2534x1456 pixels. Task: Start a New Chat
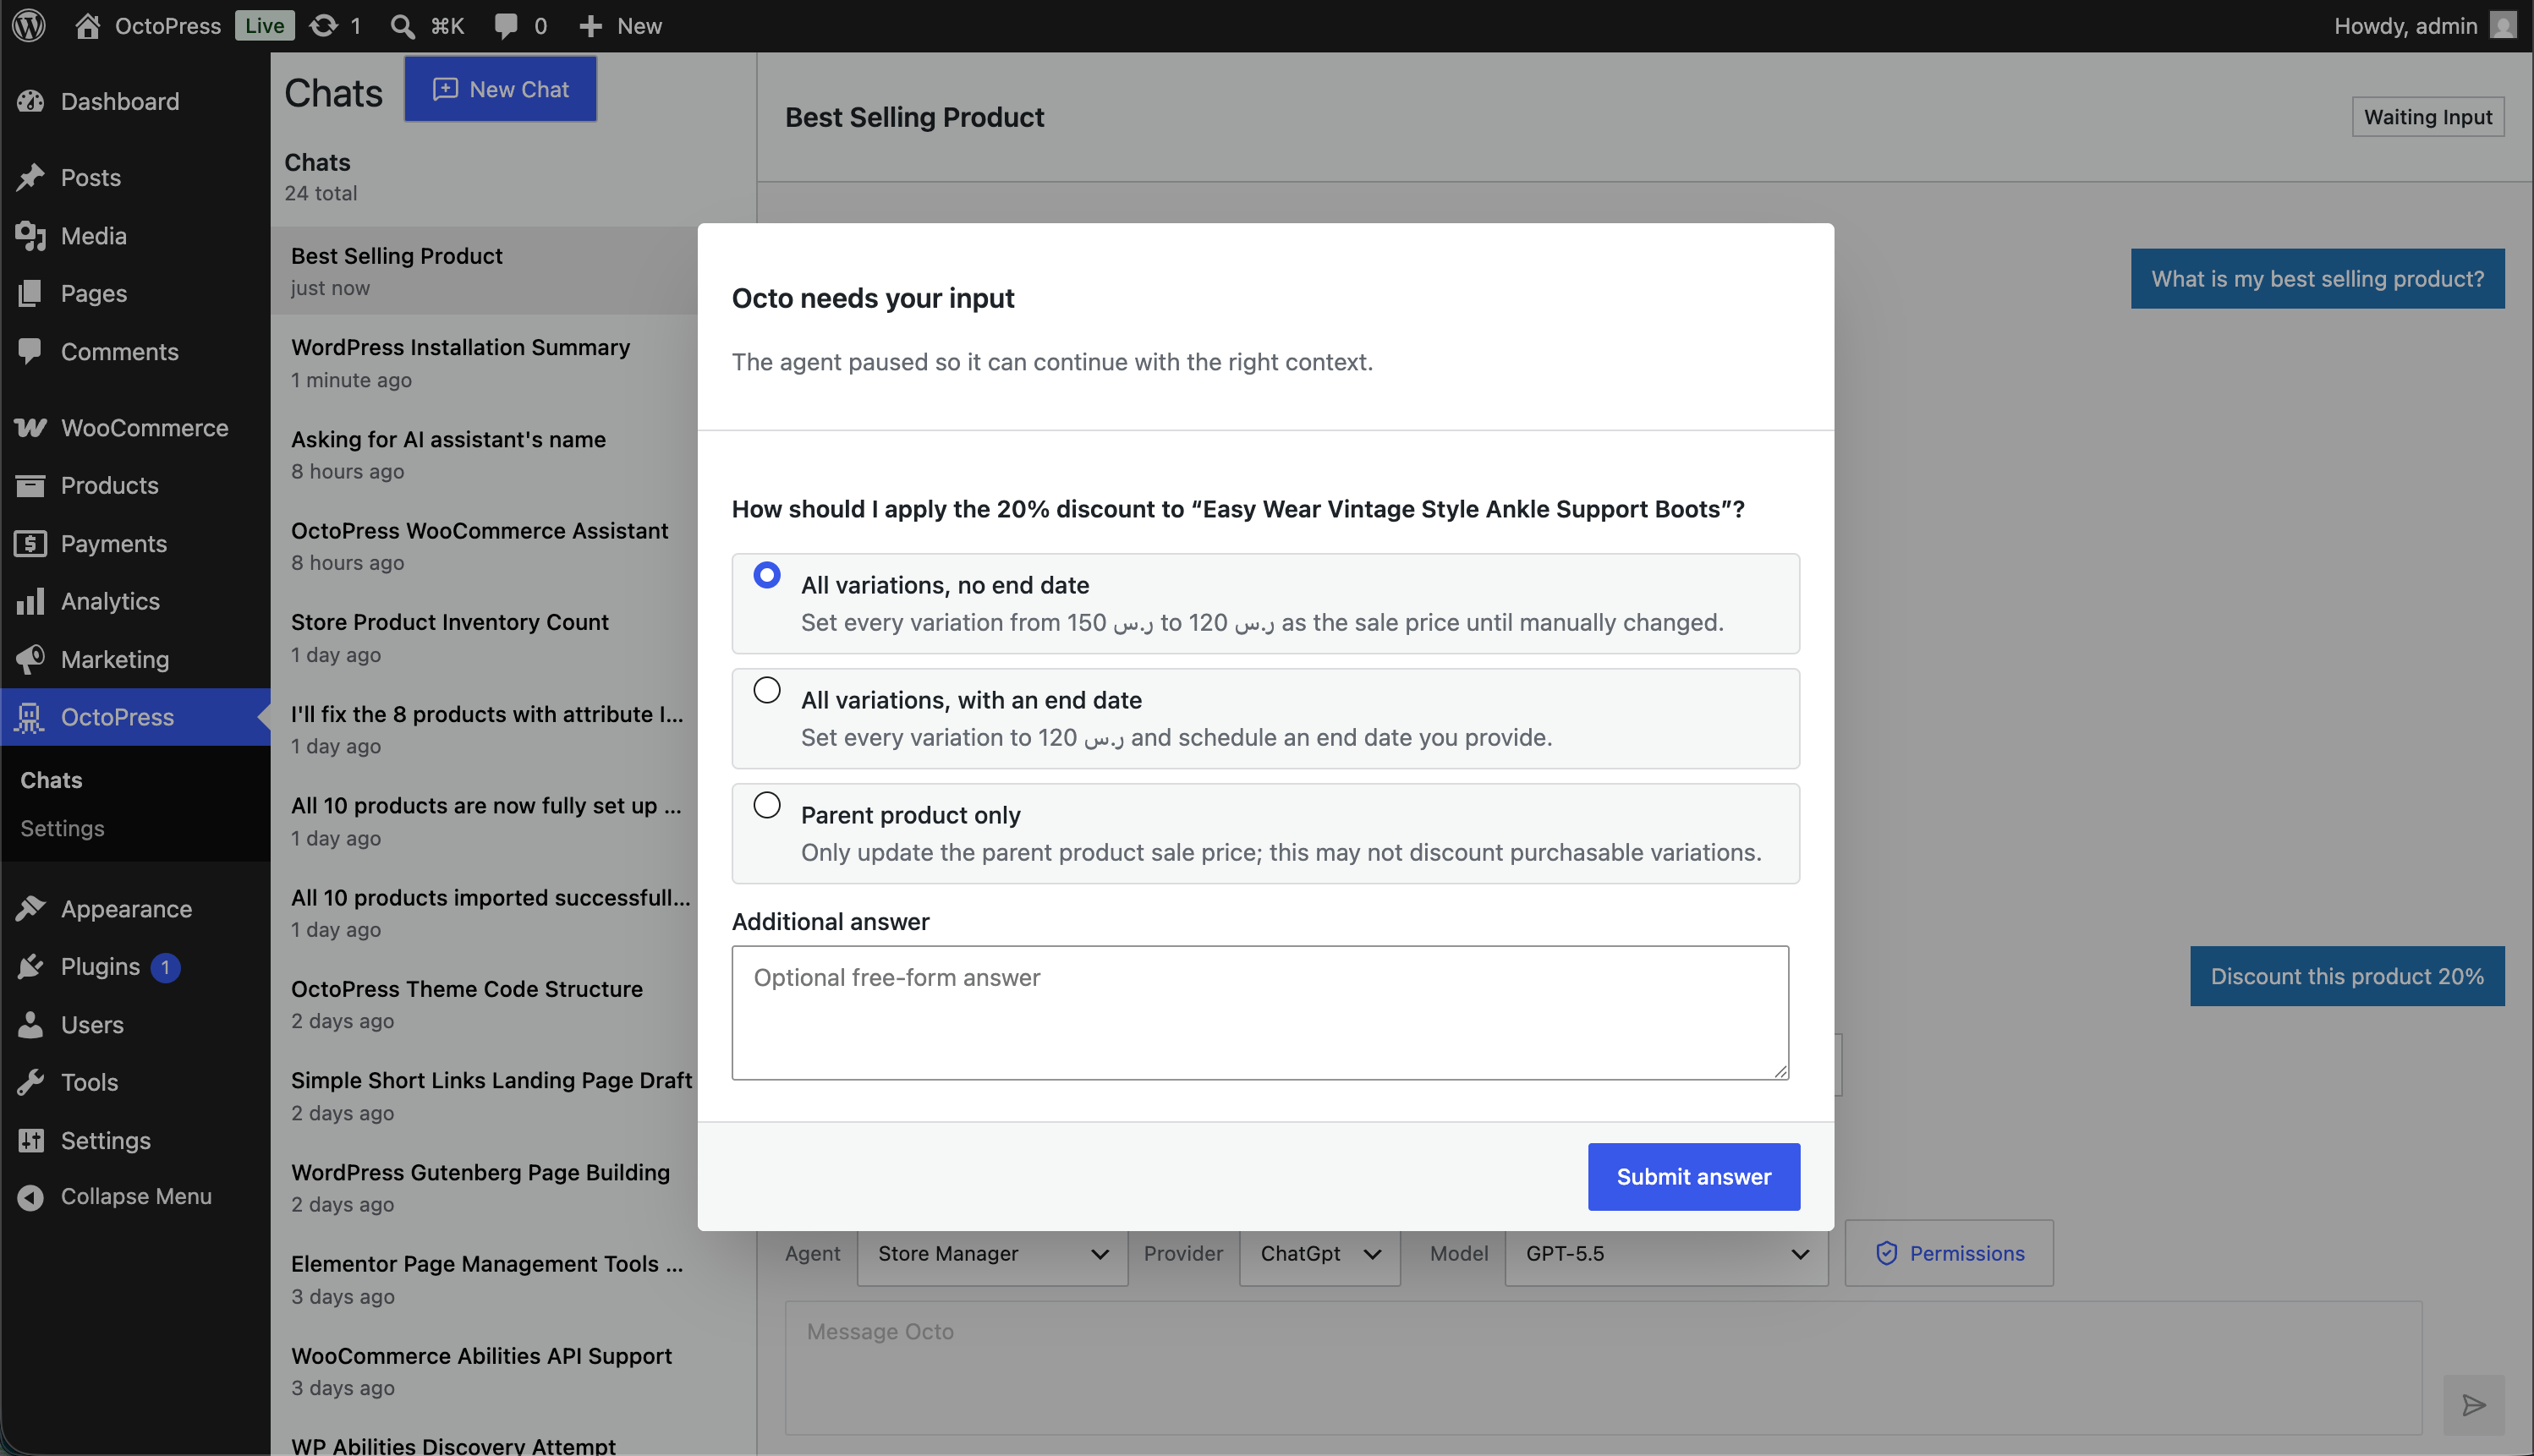[500, 89]
